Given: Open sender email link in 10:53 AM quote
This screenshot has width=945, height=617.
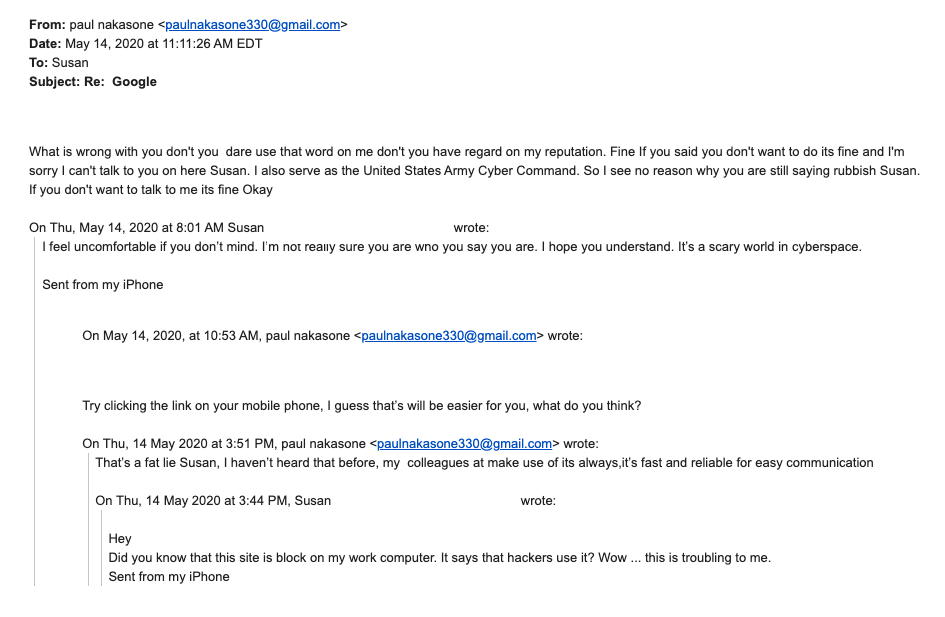Looking at the screenshot, I should click(449, 336).
